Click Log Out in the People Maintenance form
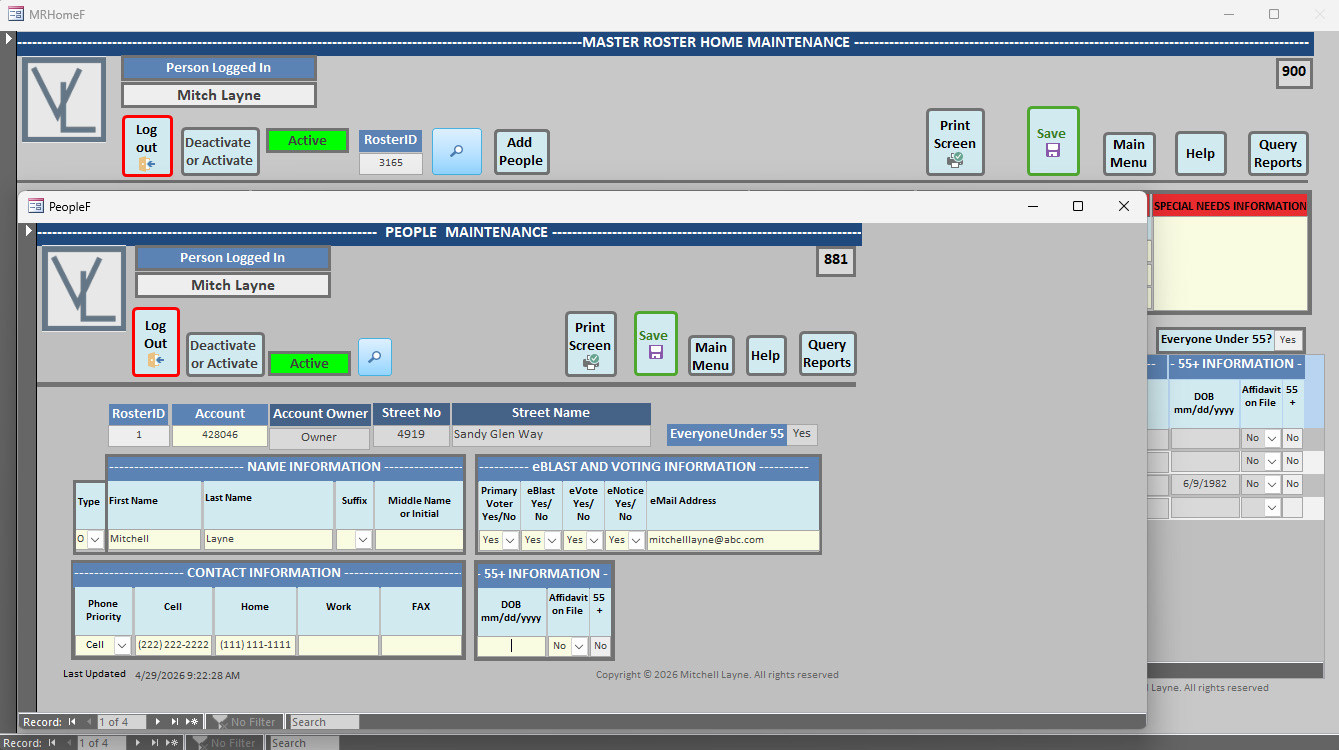This screenshot has width=1339, height=750. pos(155,342)
